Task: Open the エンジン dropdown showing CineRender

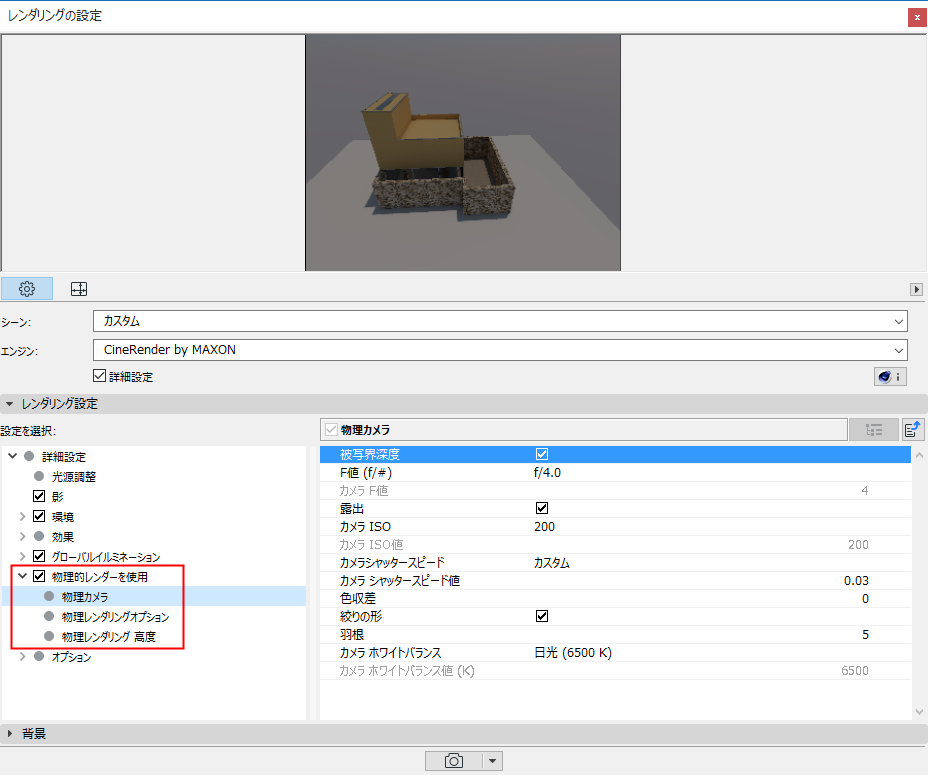Action: click(500, 350)
